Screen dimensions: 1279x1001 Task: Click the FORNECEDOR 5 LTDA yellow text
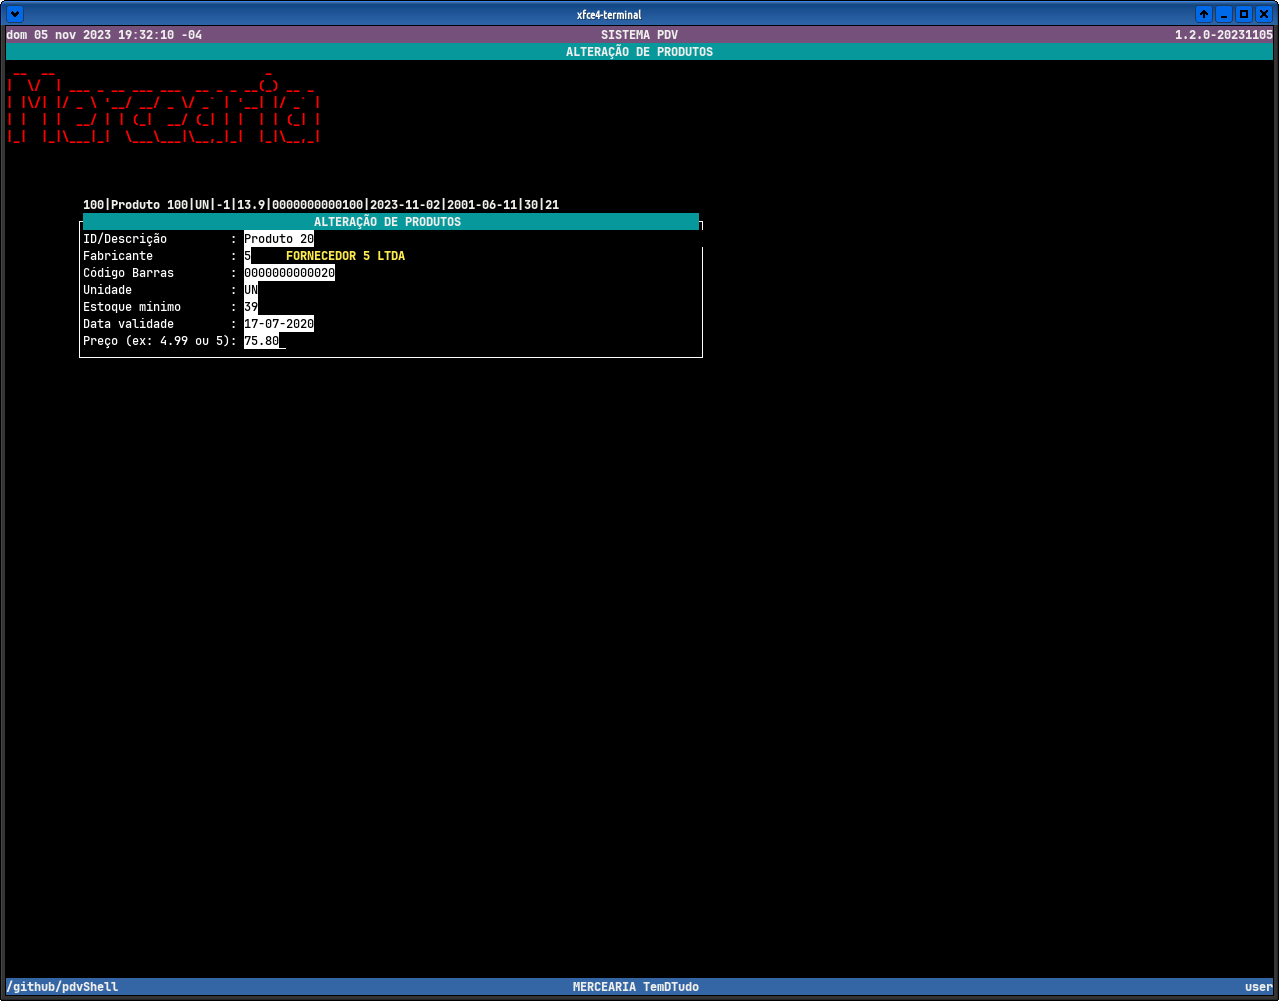point(345,256)
